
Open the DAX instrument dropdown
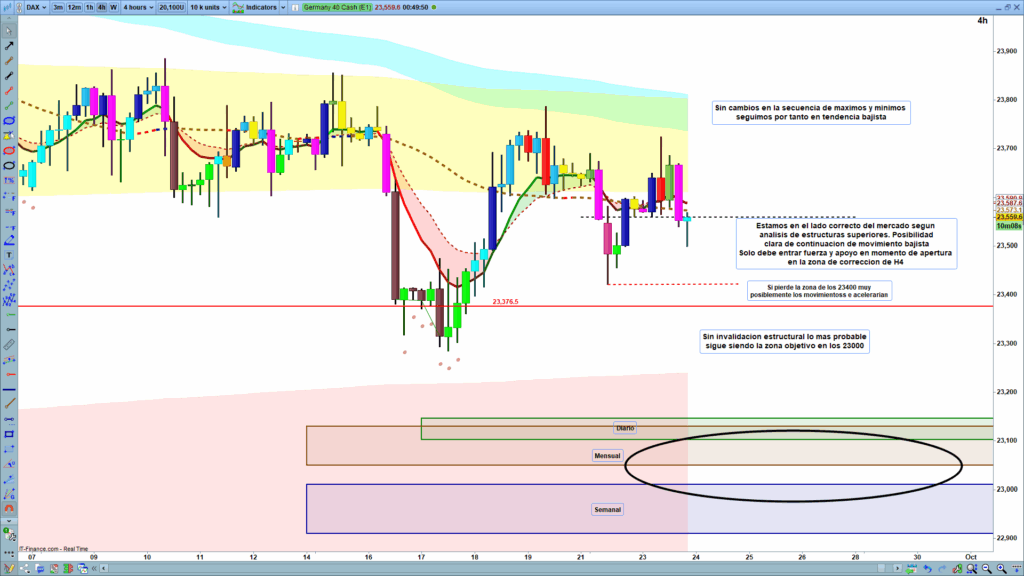[x=34, y=7]
